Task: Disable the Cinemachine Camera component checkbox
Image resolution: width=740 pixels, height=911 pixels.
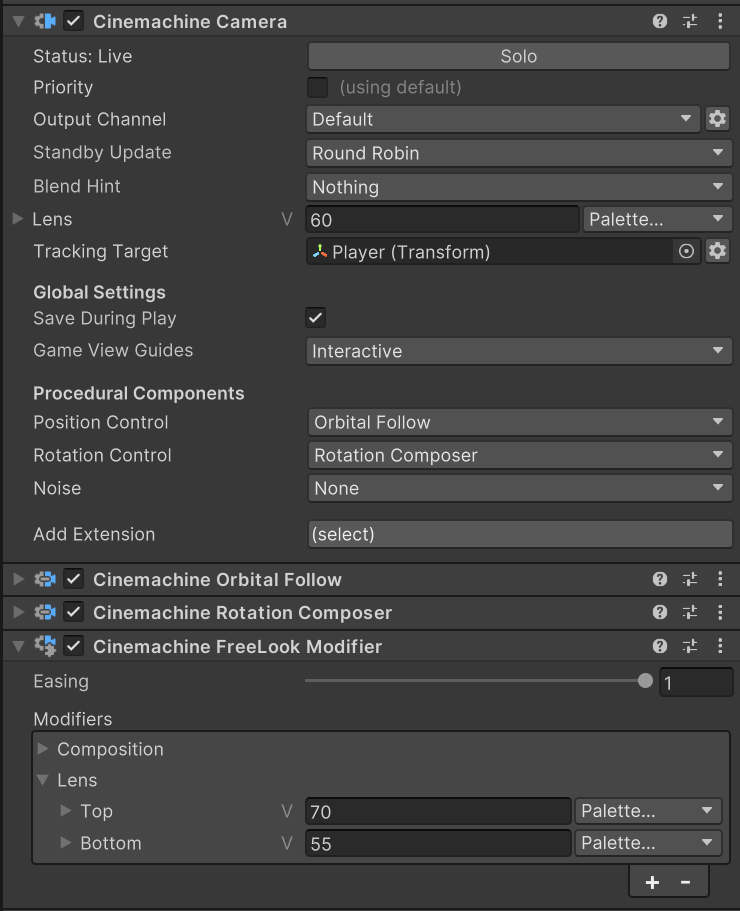Action: 74,21
